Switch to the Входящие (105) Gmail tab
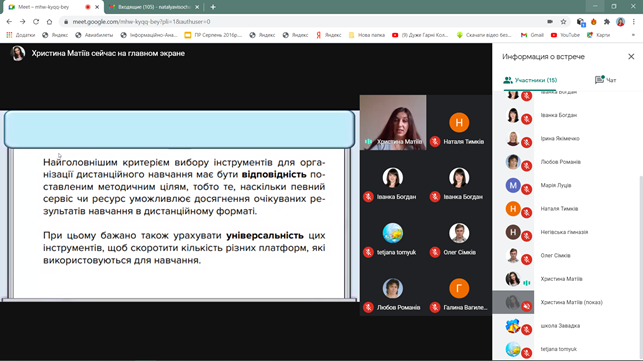The height and width of the screenshot is (361, 643). click(x=155, y=7)
